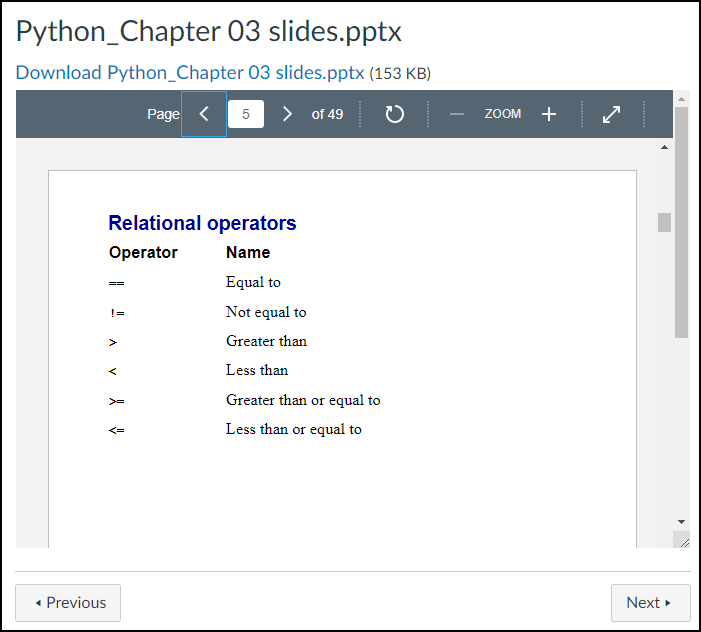Click the 'of 49' page count text
Screen dimensions: 701x632
click(x=327, y=114)
